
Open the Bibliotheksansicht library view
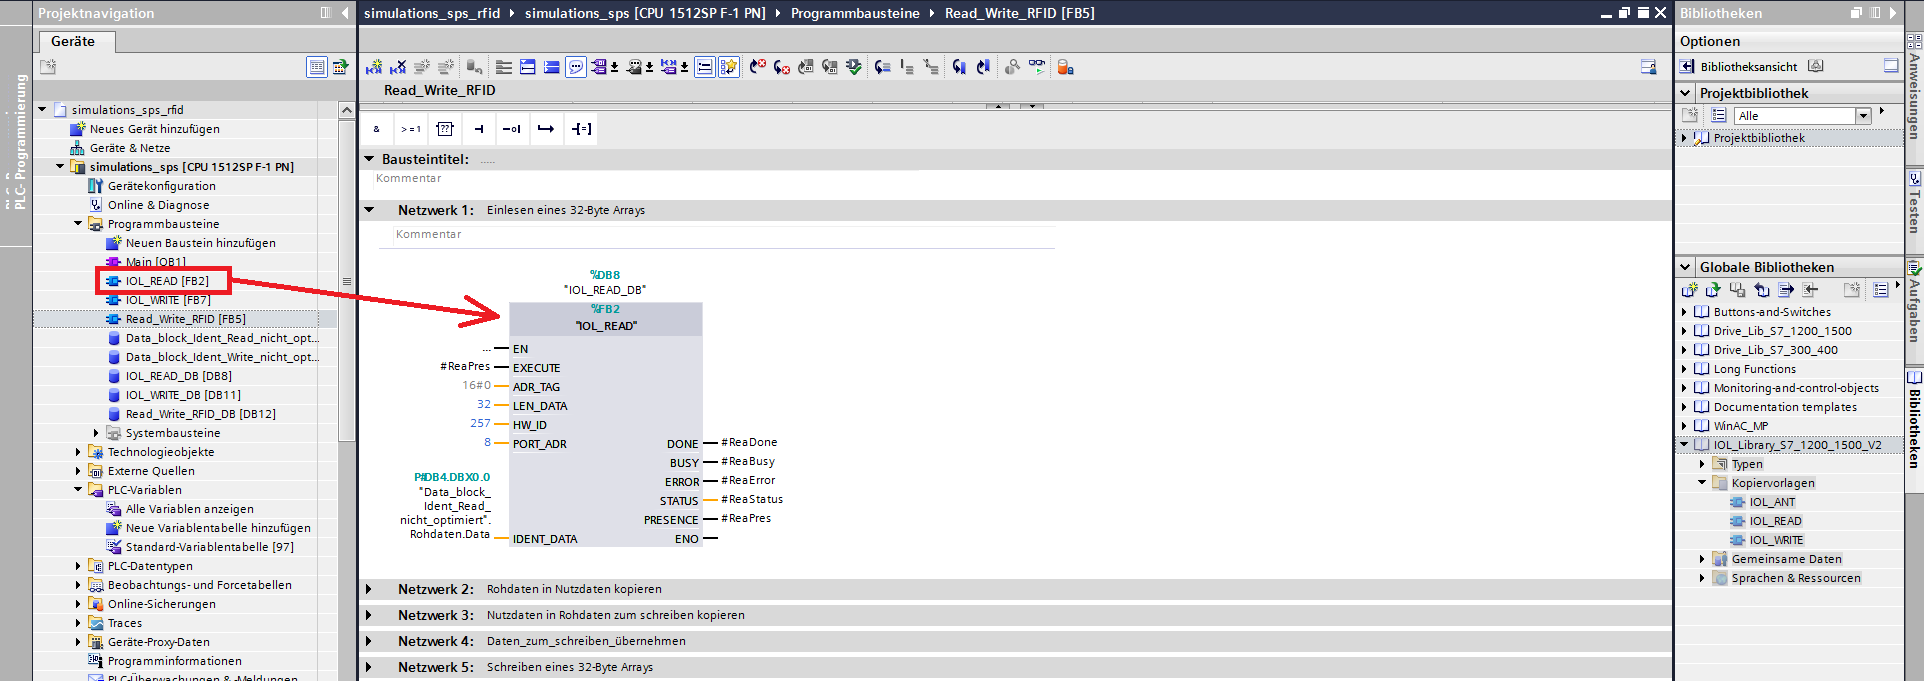[x=1748, y=67]
